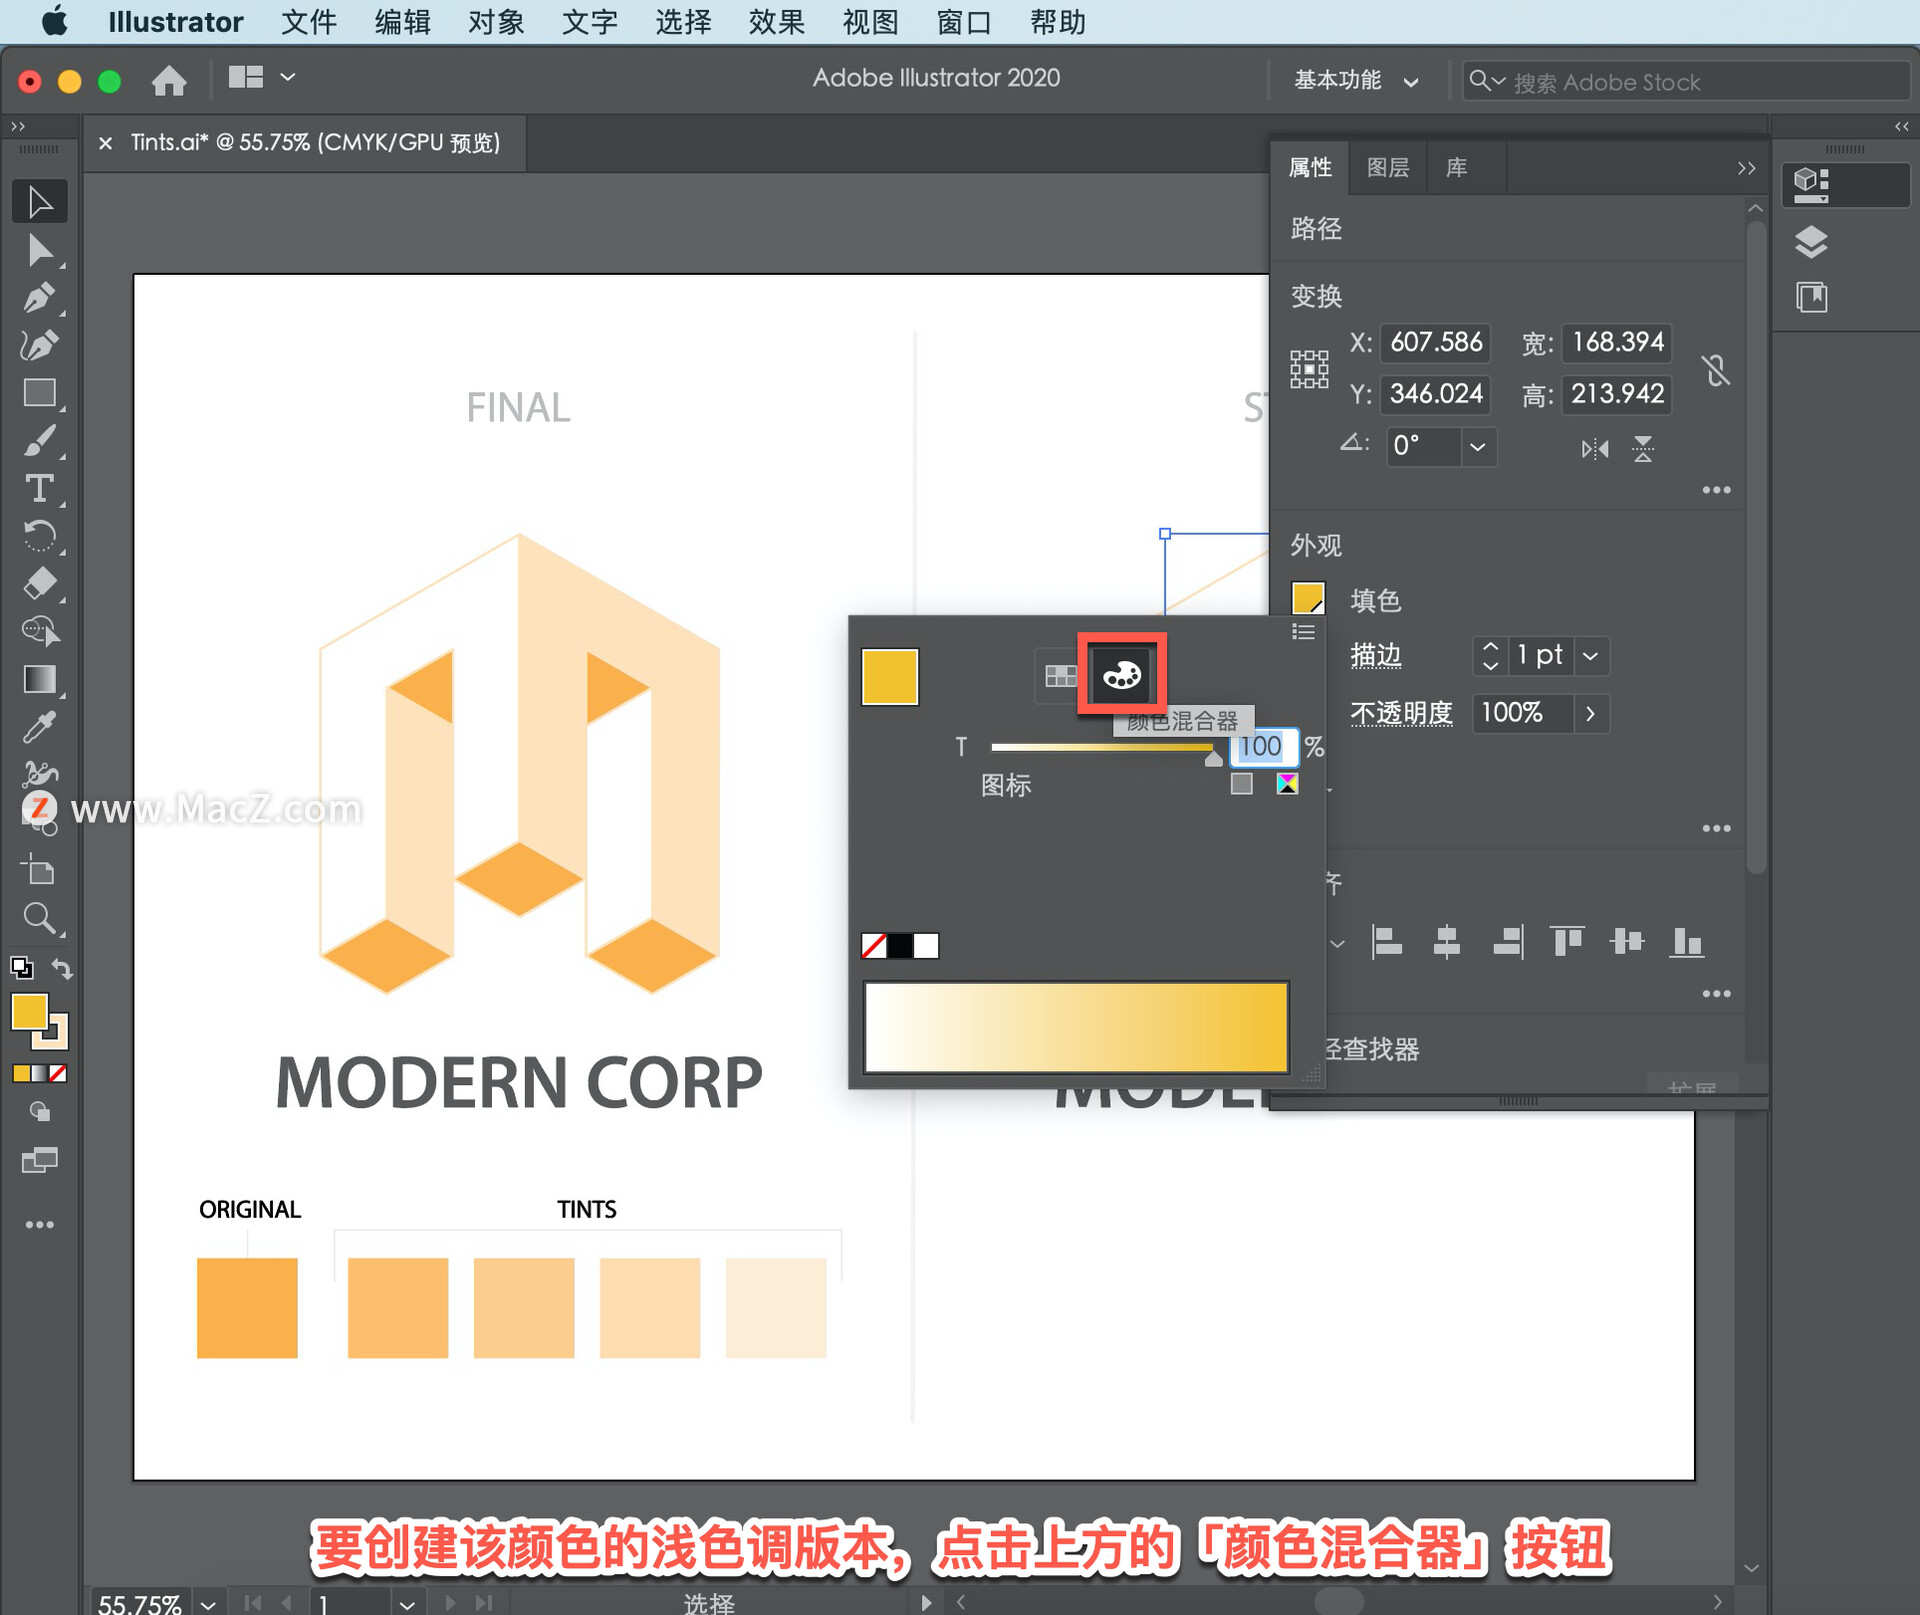Click yellow fill swatch in Properties
1920x1615 pixels.
point(1308,599)
